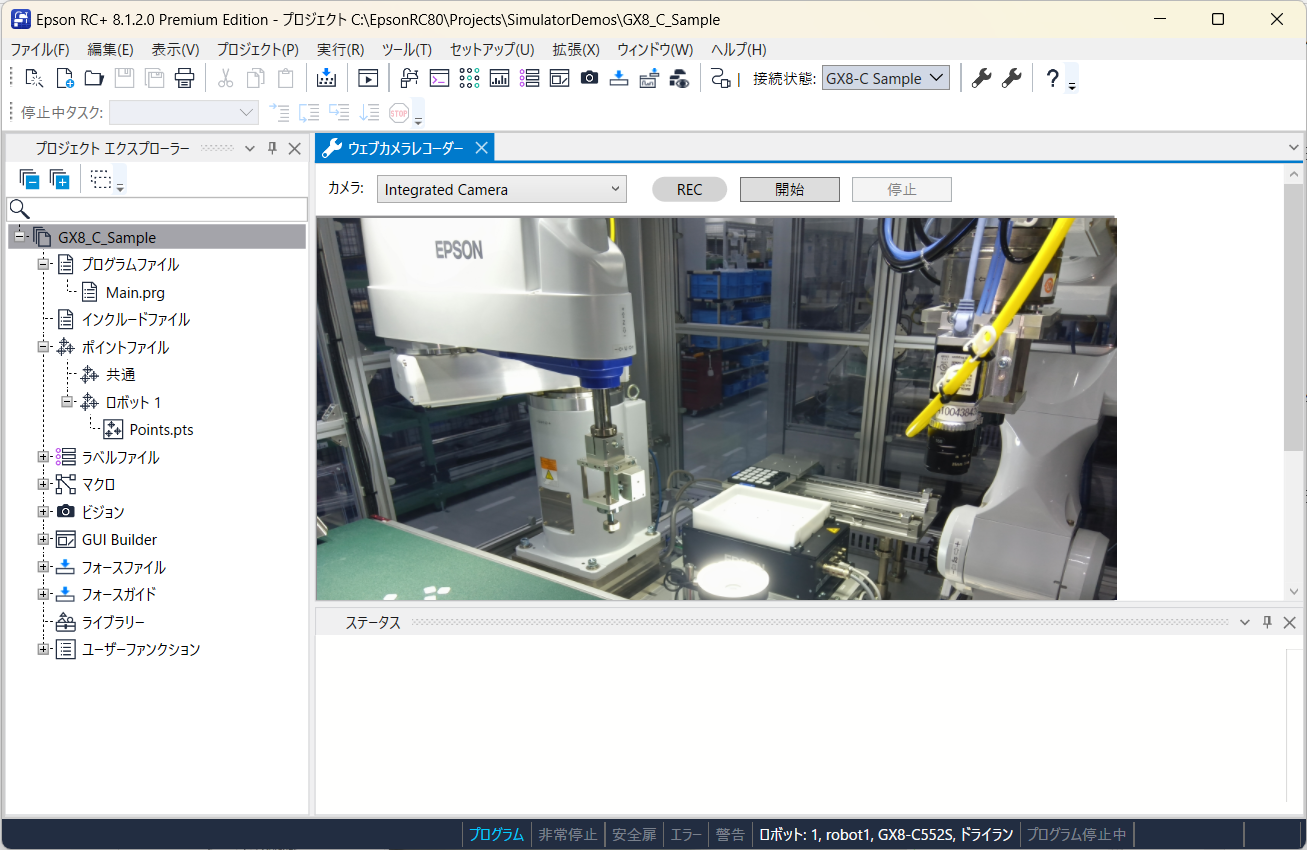
Task: Open the I/O monitor grid icon
Action: tap(469, 78)
